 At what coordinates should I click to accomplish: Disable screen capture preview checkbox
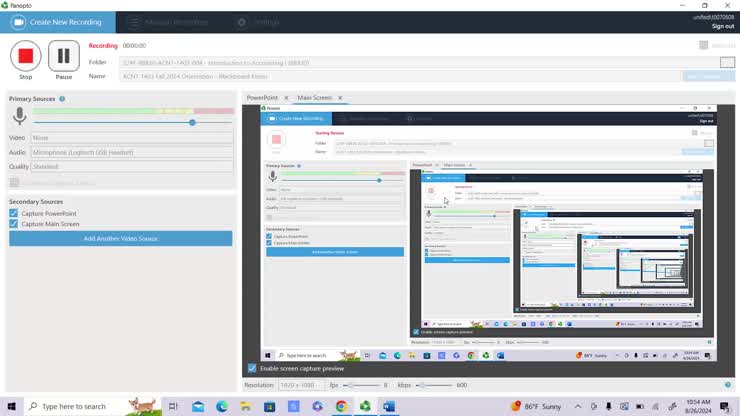(x=252, y=368)
